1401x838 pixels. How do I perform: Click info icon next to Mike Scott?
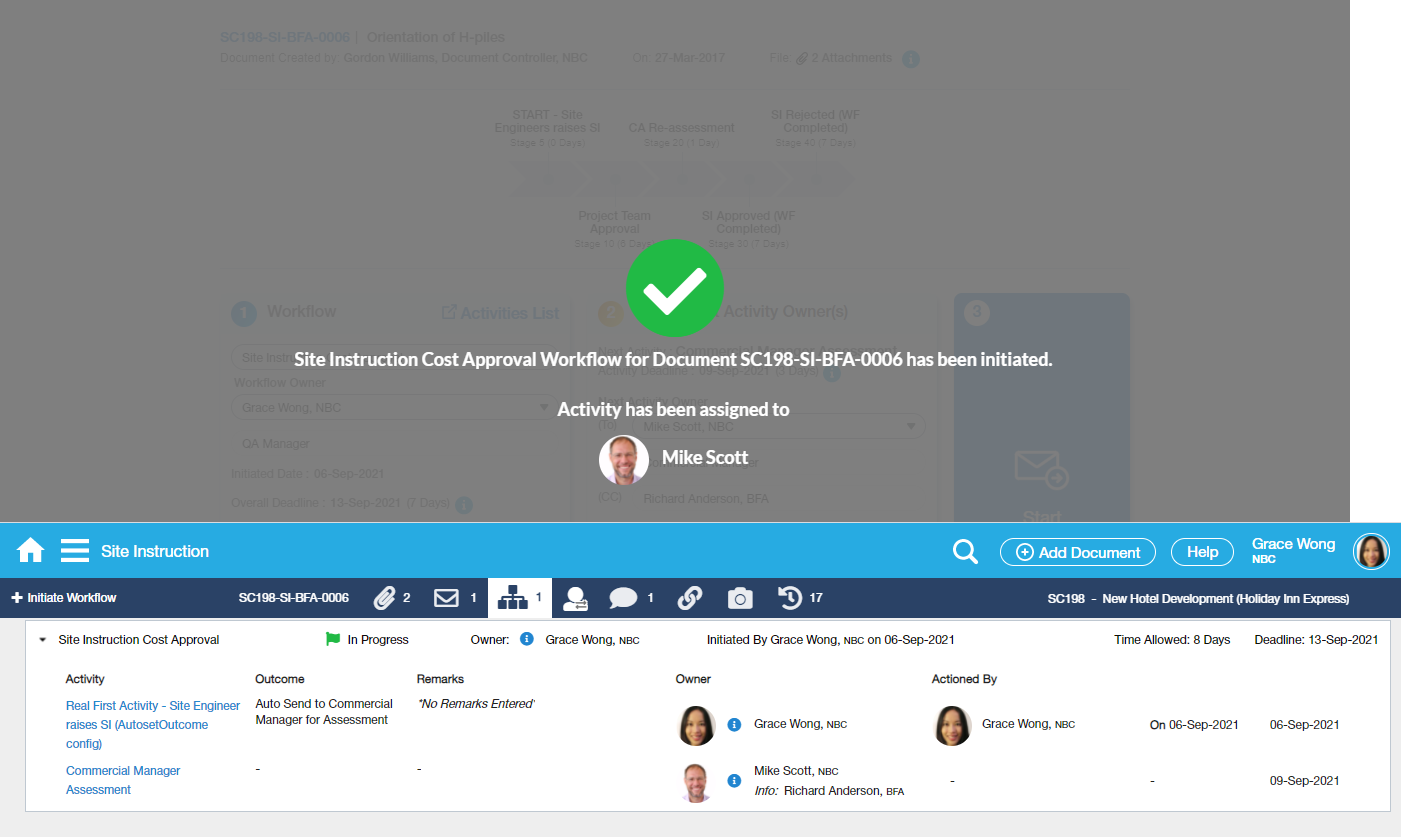click(x=734, y=779)
